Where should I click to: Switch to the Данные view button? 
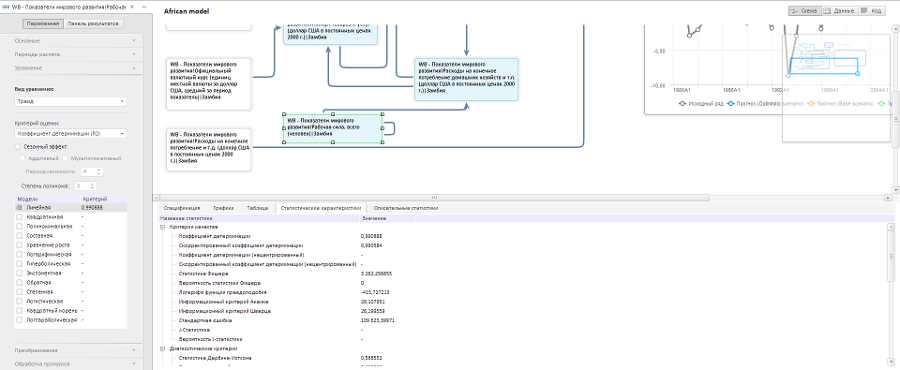coord(839,10)
